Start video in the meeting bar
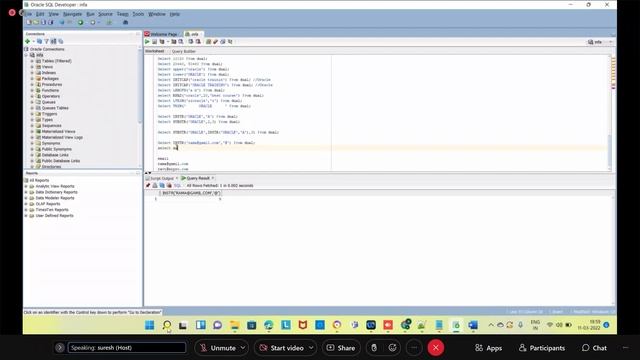Image resolution: width=640 pixels, height=360 pixels. (282, 348)
